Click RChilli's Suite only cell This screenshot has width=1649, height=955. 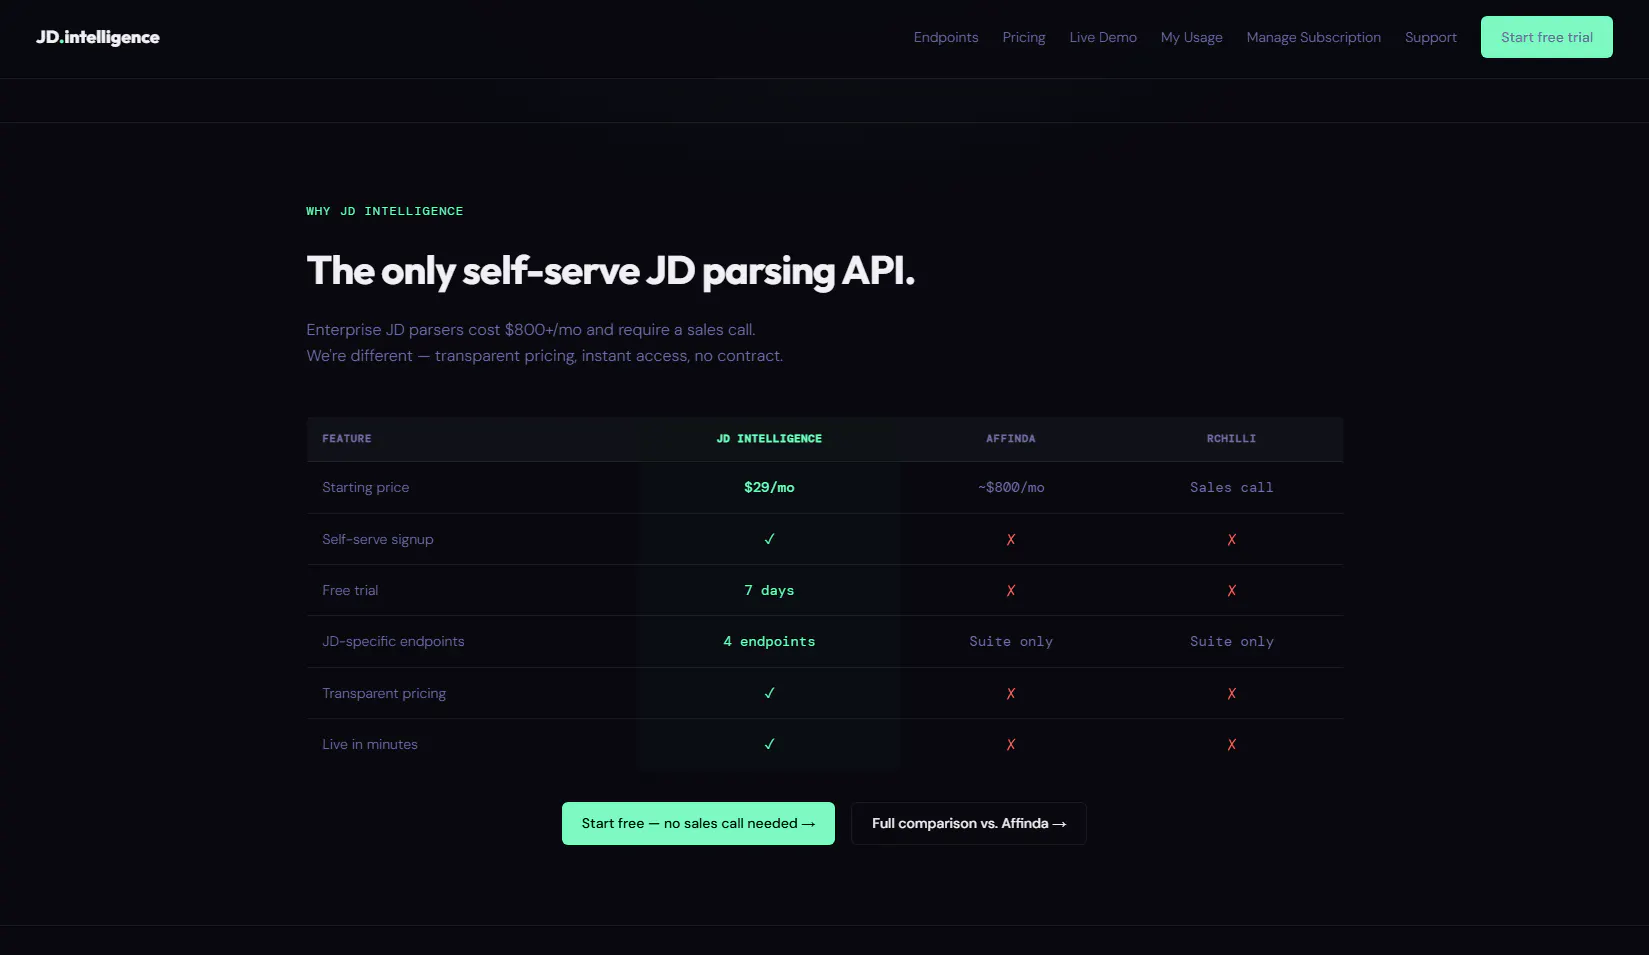point(1232,641)
